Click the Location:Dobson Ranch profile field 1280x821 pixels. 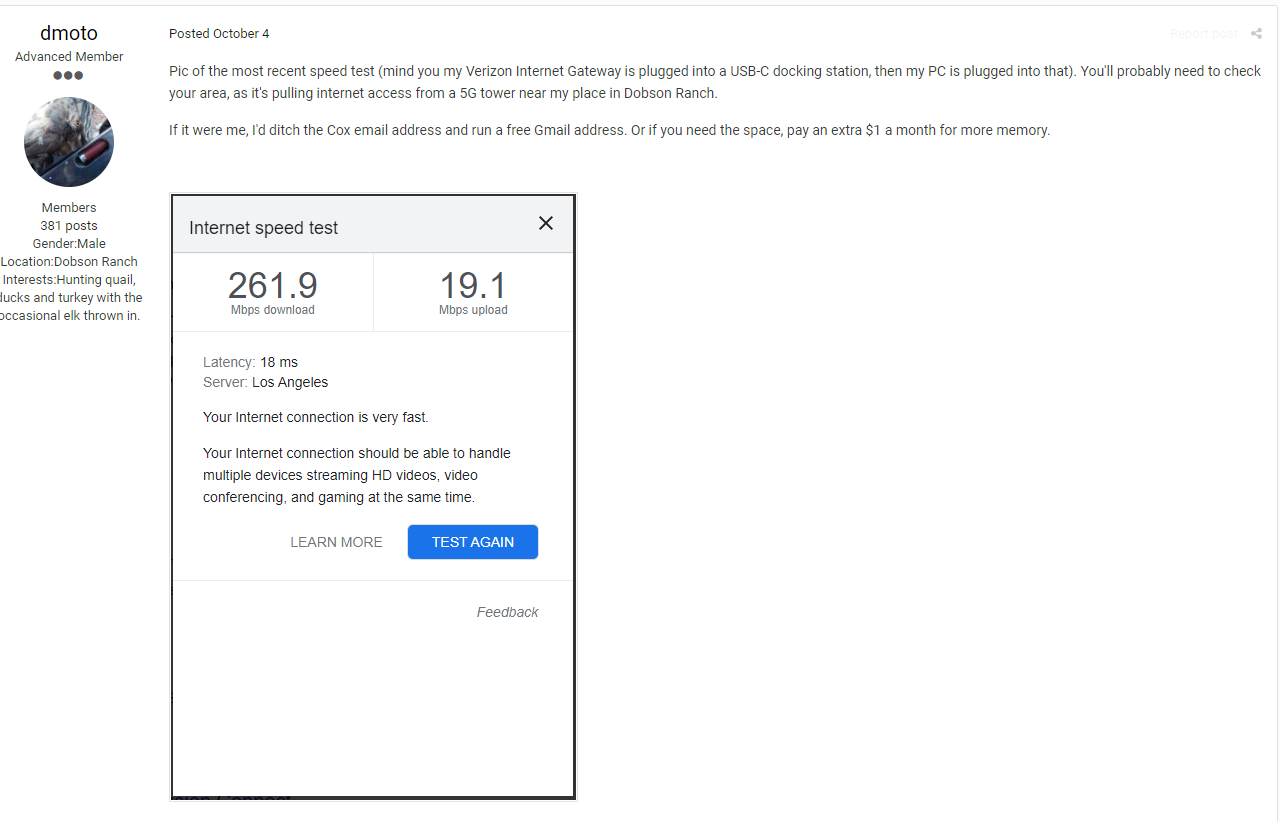(69, 262)
